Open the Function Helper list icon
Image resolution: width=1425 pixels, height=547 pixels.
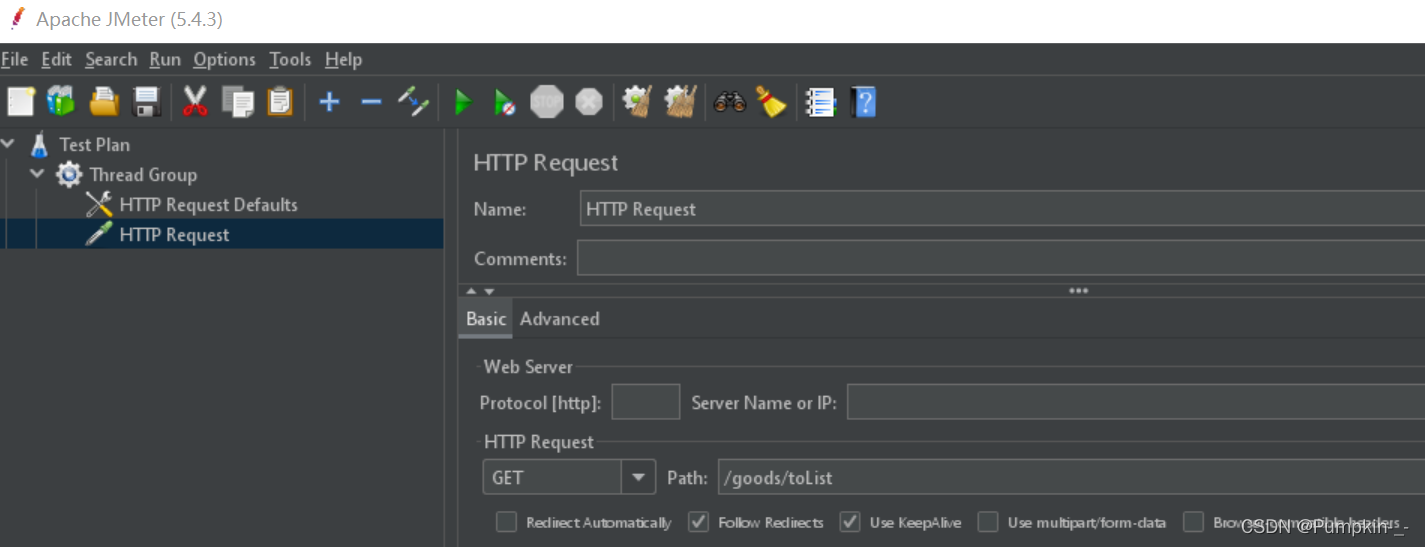[821, 102]
